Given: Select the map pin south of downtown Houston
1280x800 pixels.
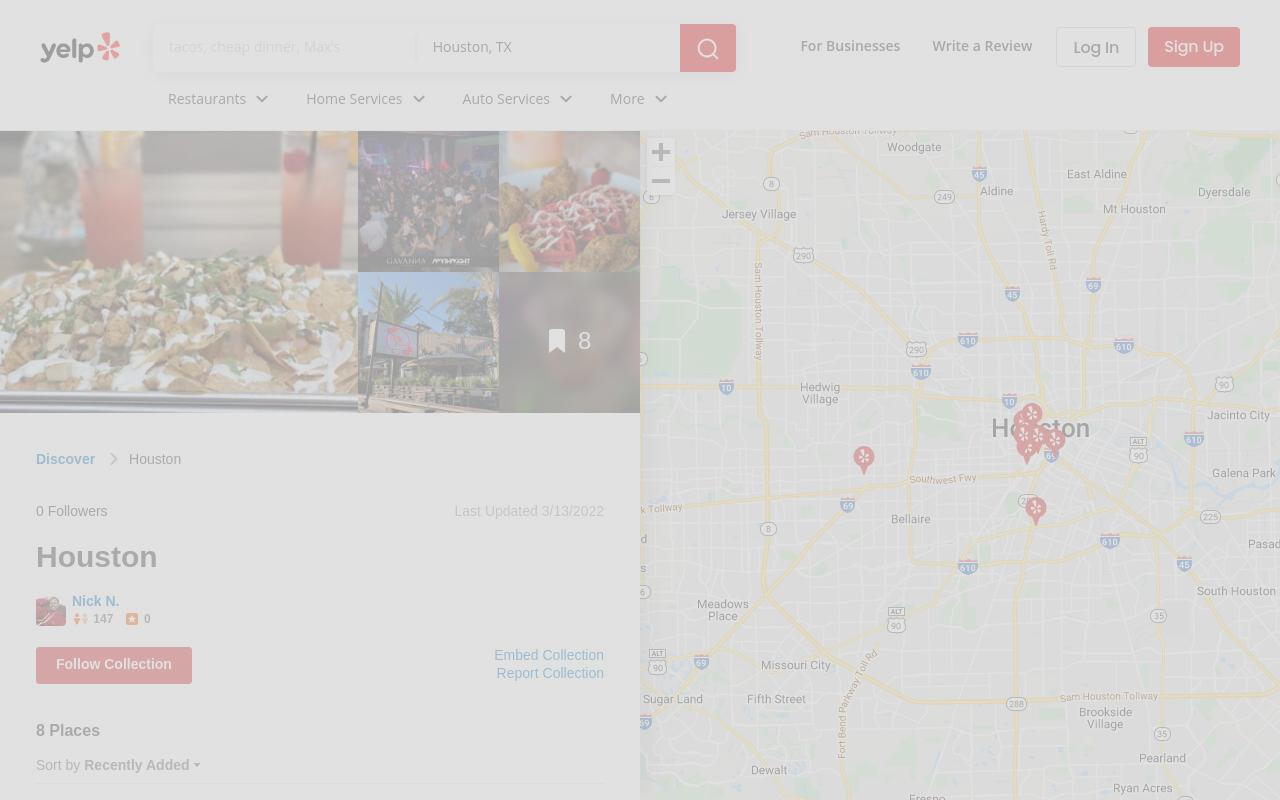Looking at the screenshot, I should coord(1036,510).
